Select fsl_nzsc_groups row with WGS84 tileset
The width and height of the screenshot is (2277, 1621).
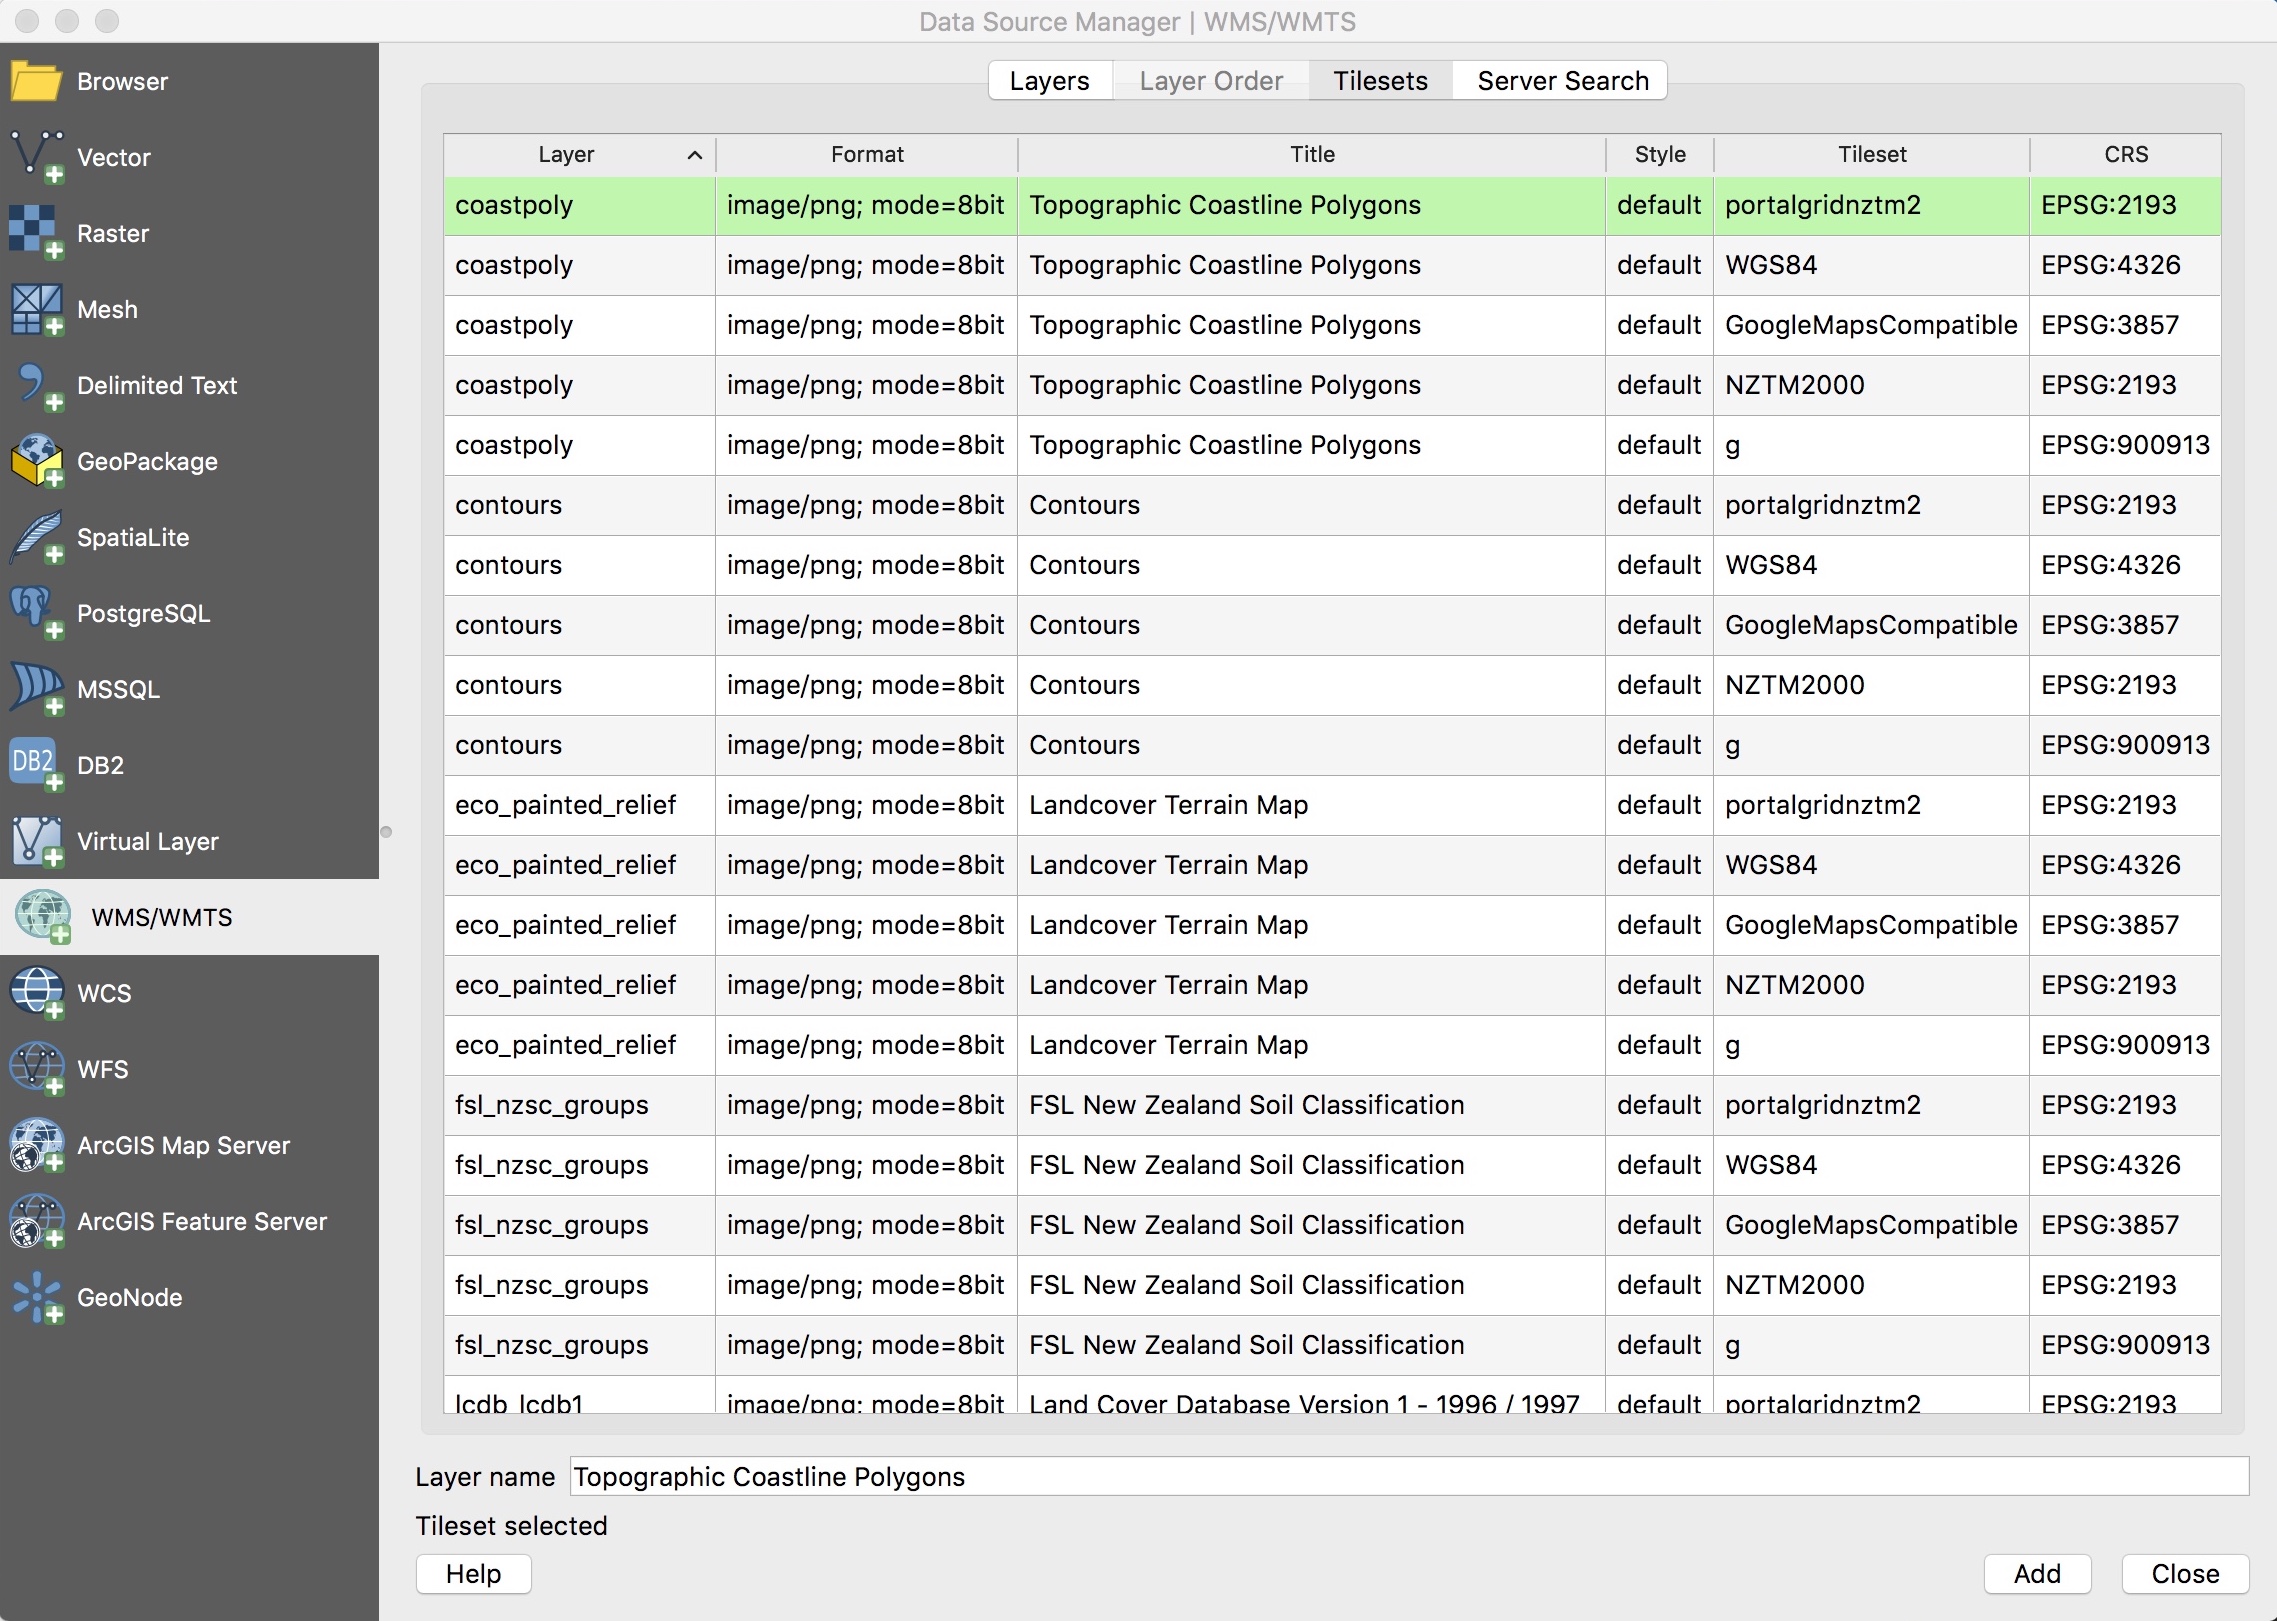click(1332, 1165)
